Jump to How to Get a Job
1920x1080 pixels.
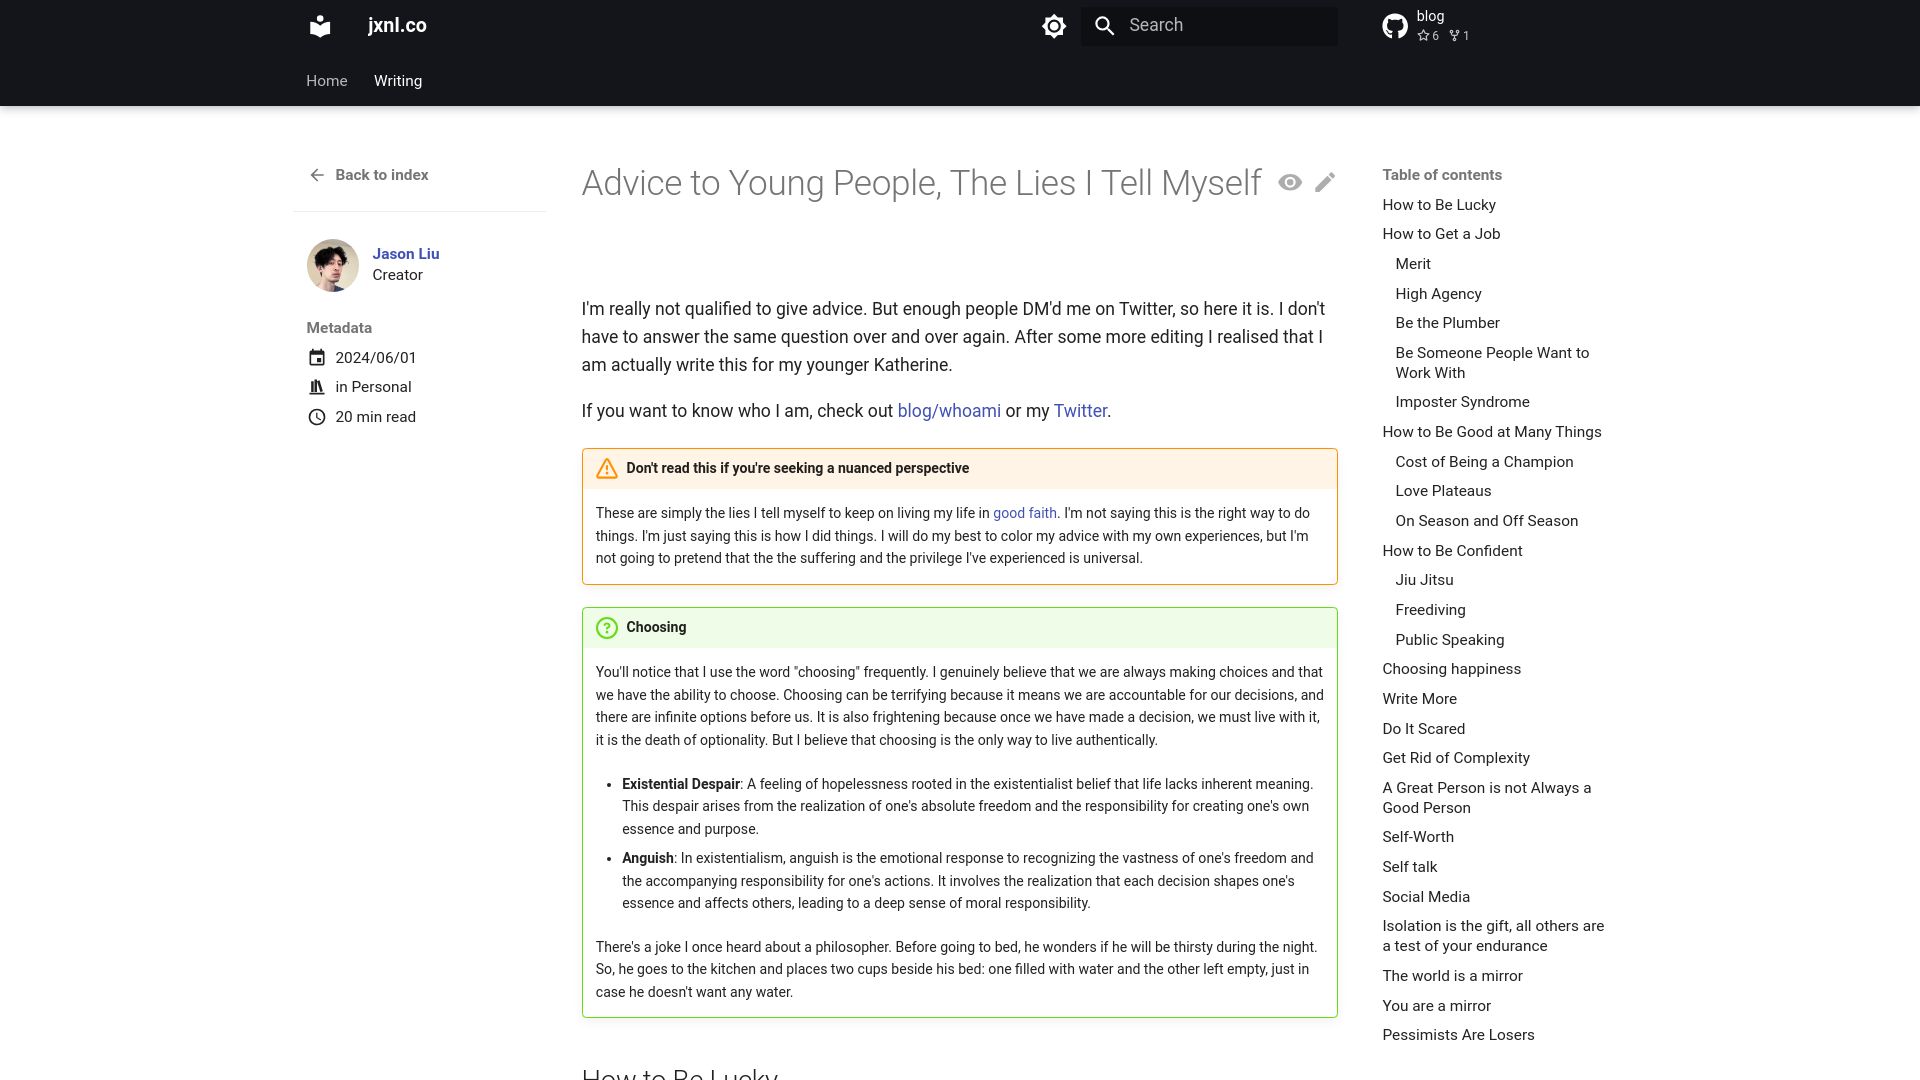pyautogui.click(x=1441, y=234)
